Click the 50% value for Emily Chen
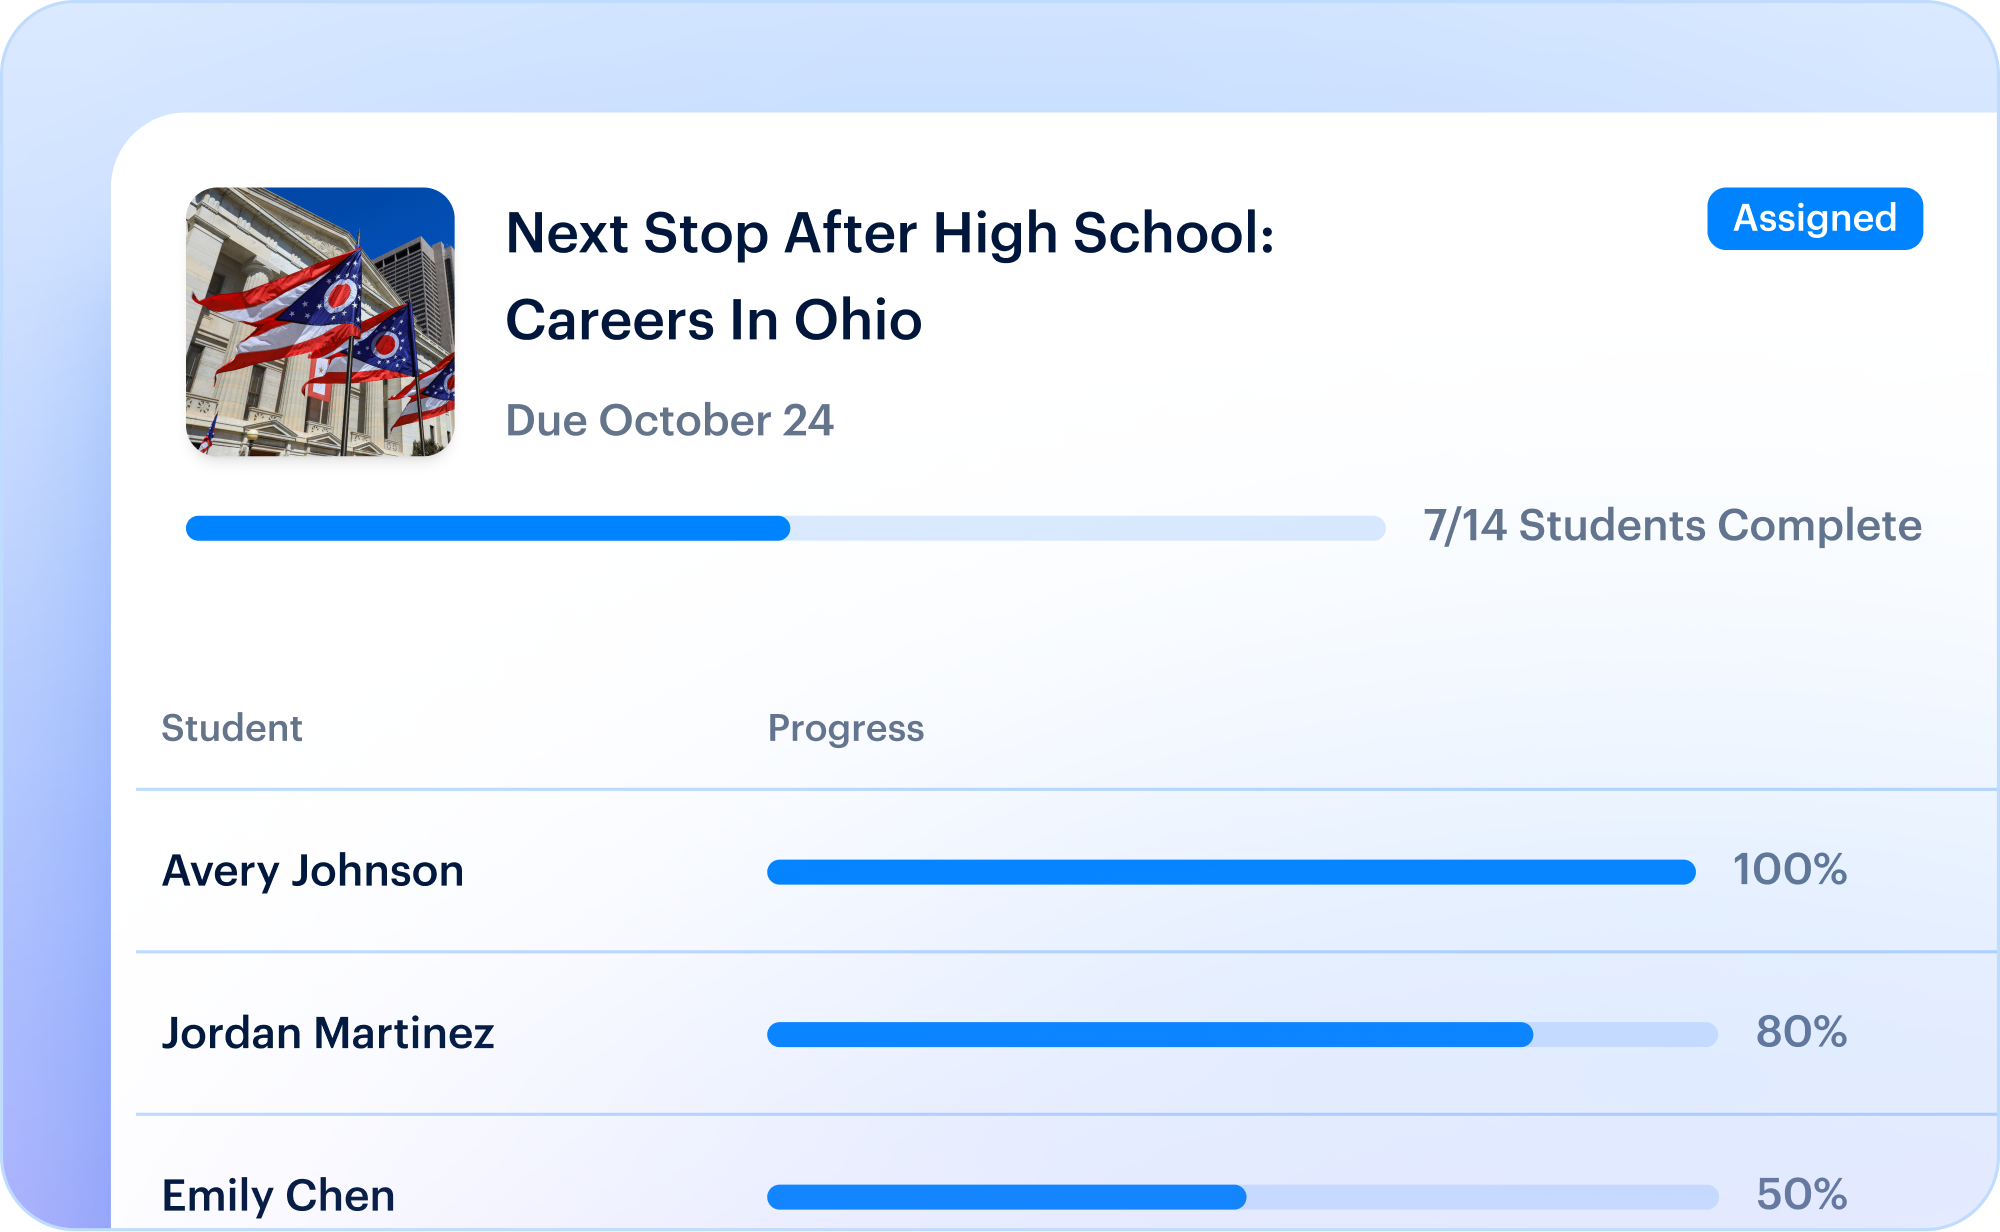The width and height of the screenshot is (2000, 1232). (1802, 1194)
